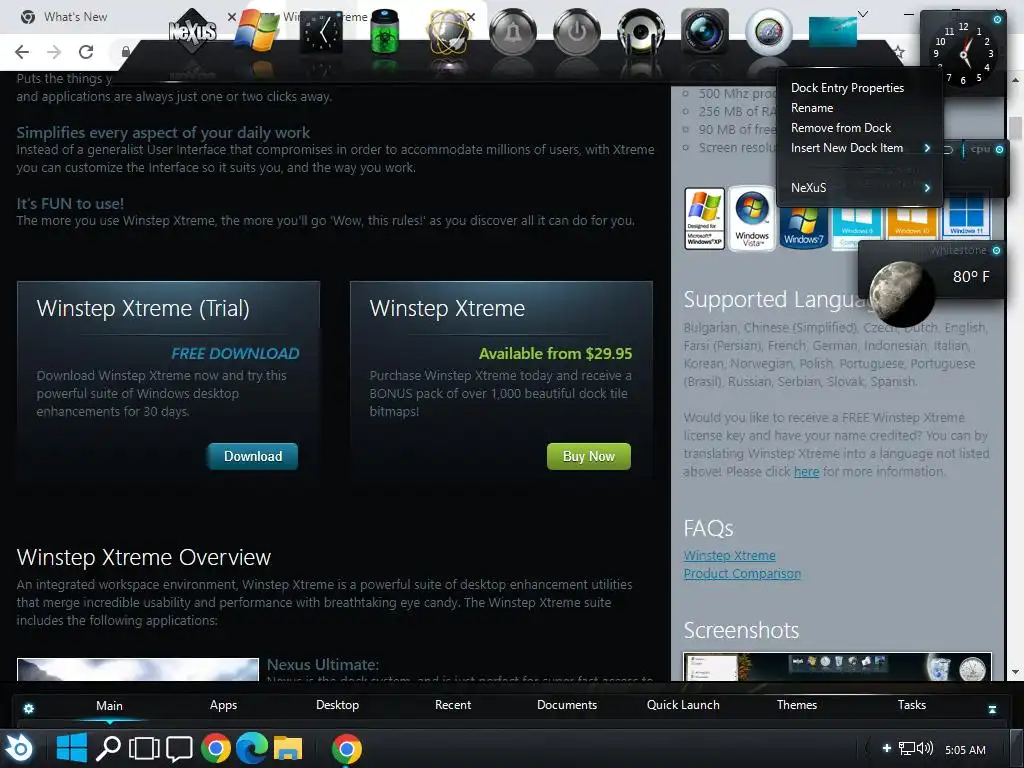Viewport: 1024px width, 768px height.
Task: Open the Product Comparison link
Action: click(x=742, y=573)
